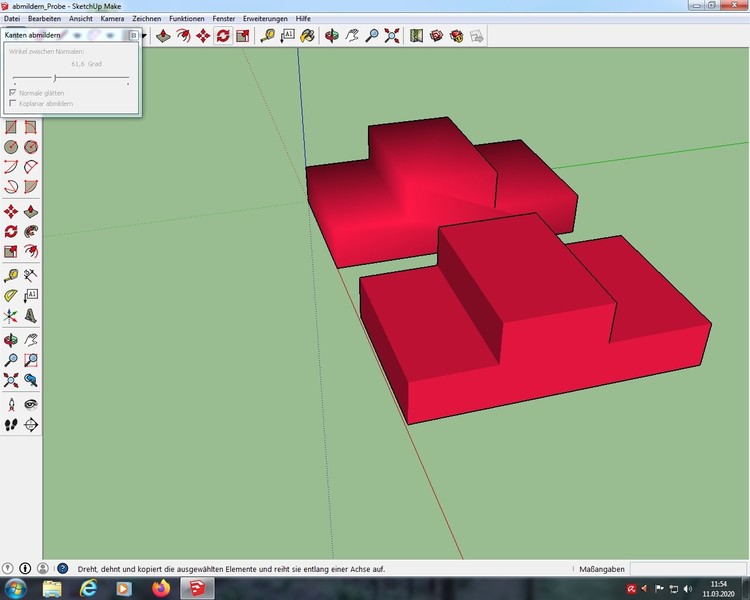Open the Kamera menu
This screenshot has width=750, height=600.
tap(112, 19)
